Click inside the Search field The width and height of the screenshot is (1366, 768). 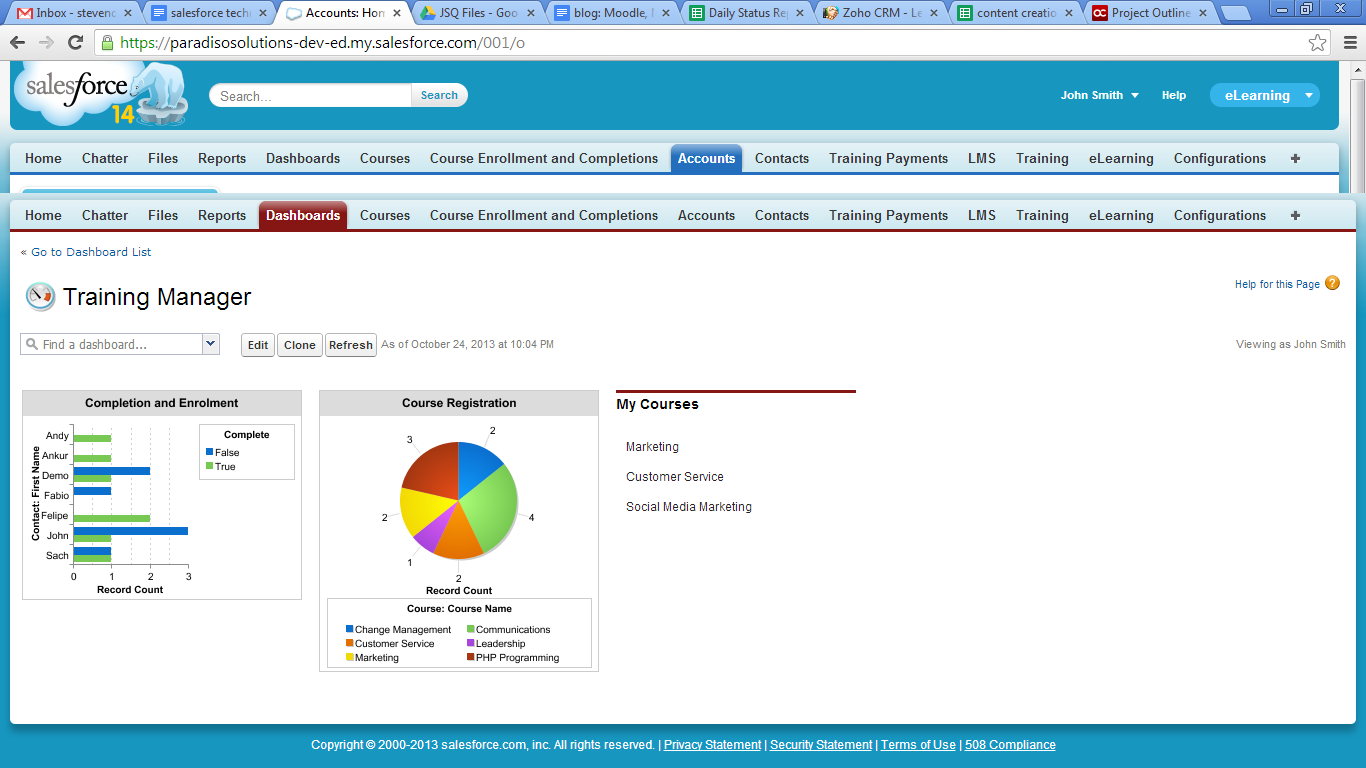[310, 95]
